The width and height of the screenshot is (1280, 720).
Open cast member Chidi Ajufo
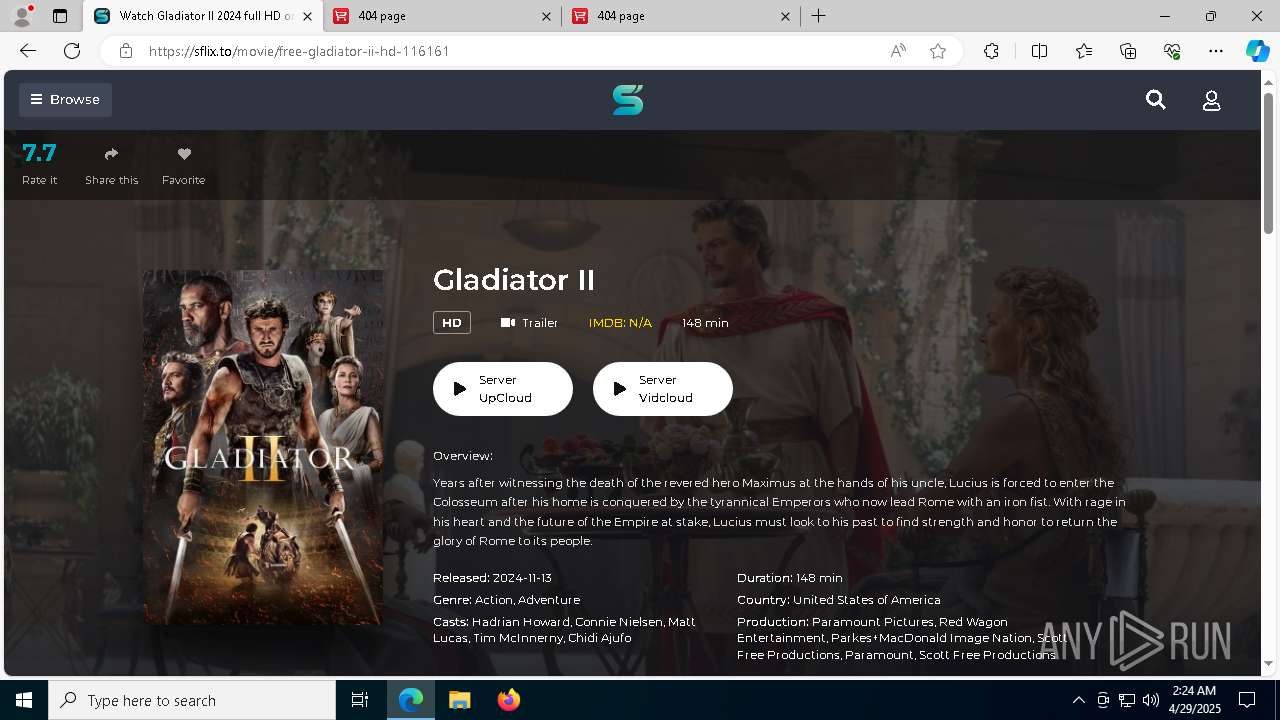point(600,638)
